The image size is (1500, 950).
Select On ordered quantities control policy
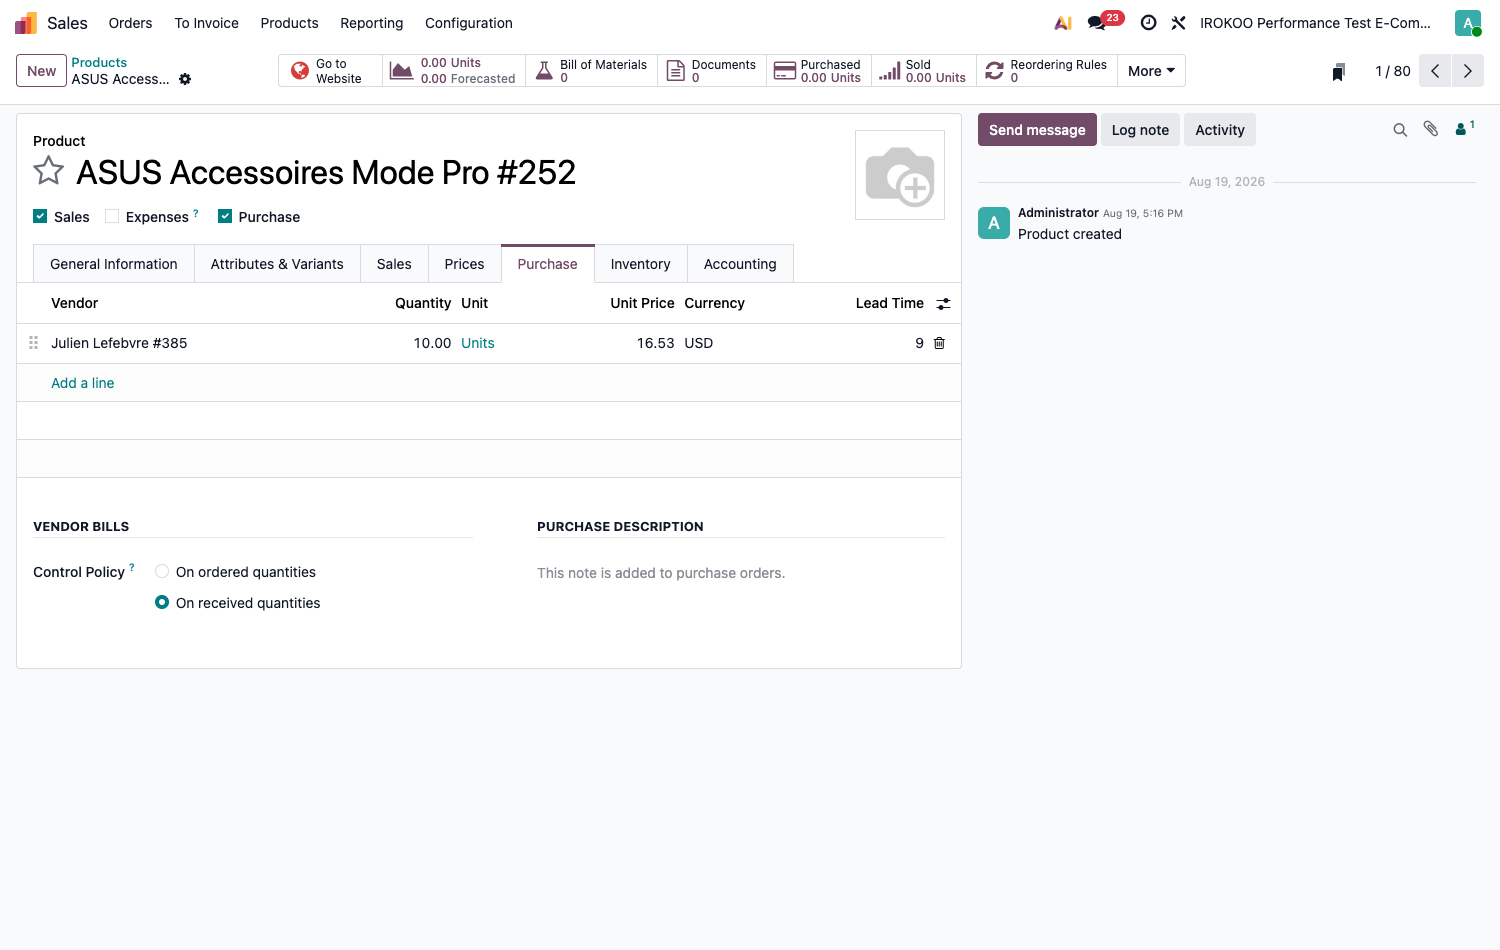pyautogui.click(x=162, y=572)
